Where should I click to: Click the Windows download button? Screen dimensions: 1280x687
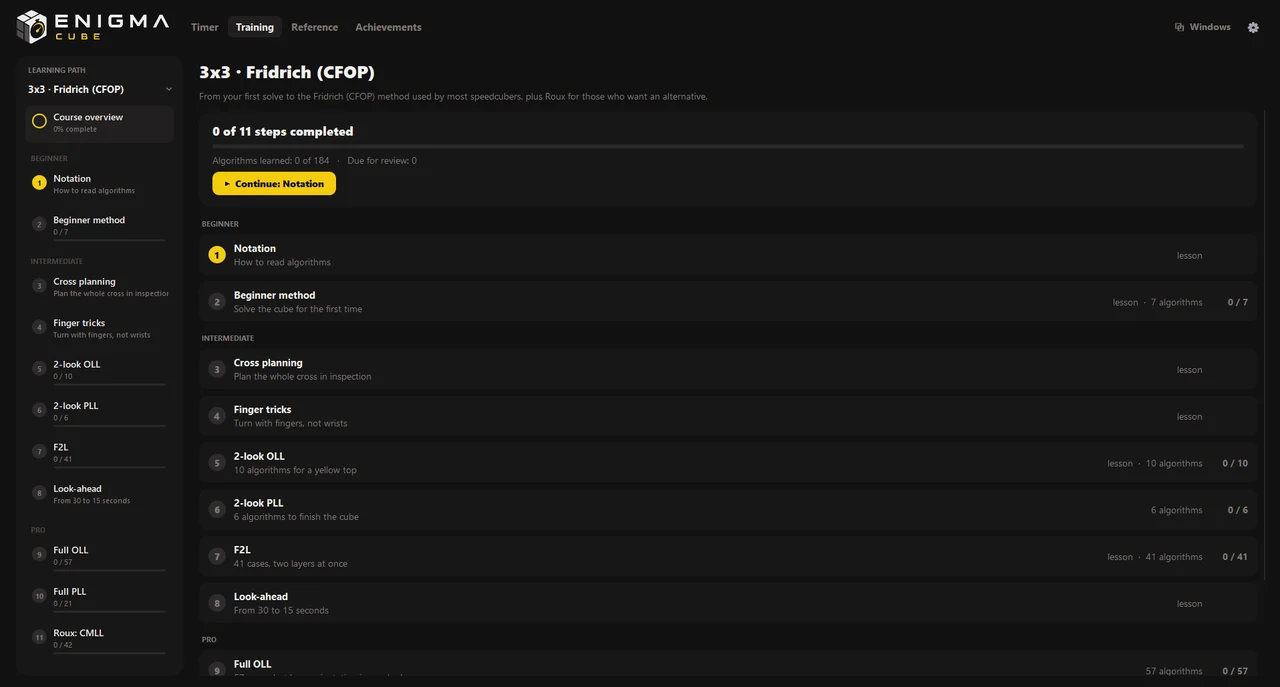click(1203, 27)
